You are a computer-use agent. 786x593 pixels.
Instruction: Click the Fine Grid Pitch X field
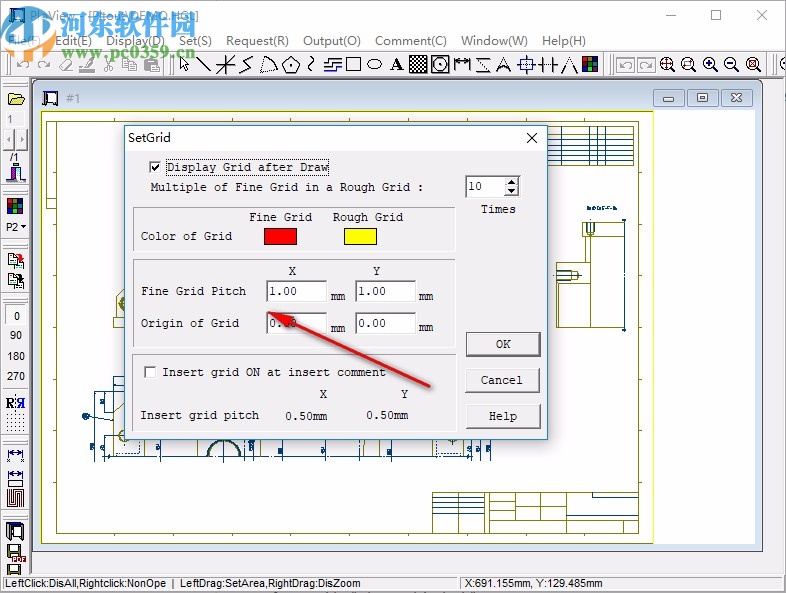click(296, 291)
